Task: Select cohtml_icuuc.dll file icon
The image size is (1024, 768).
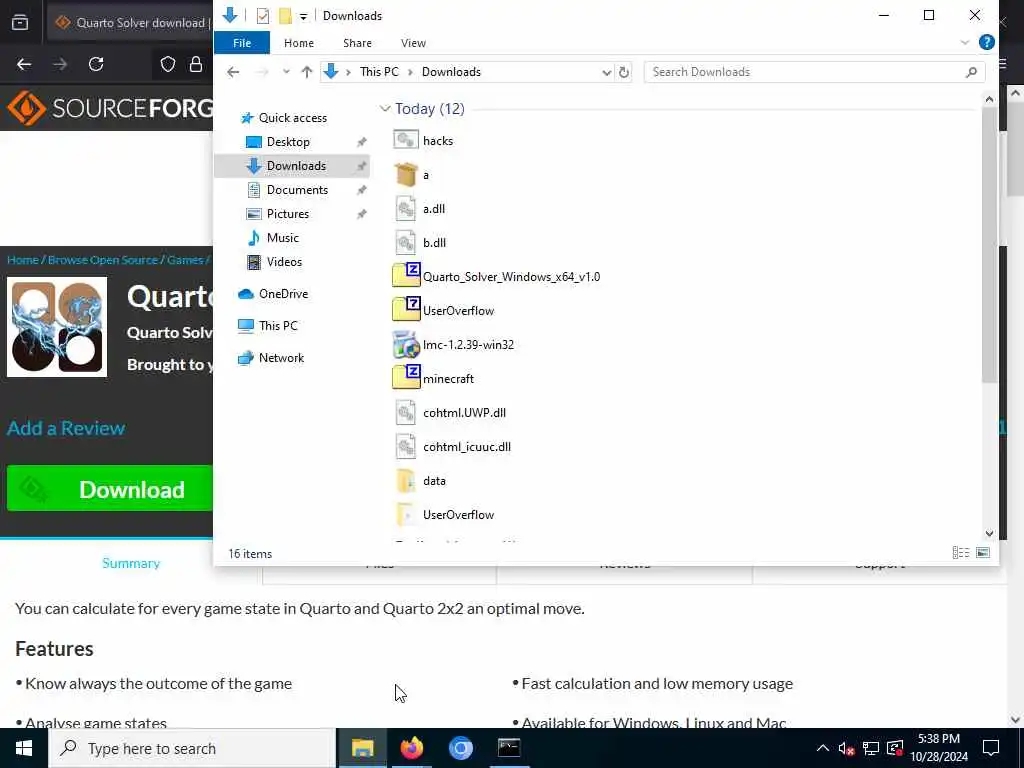Action: 406,447
